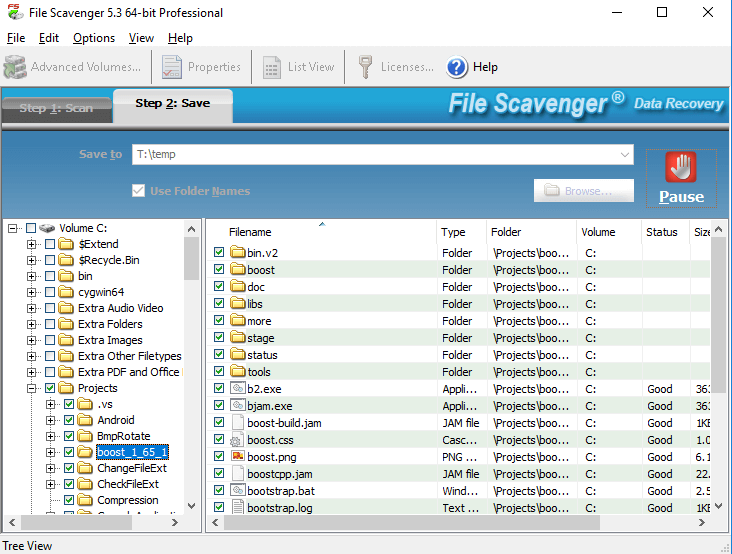Open the View menu

141,38
